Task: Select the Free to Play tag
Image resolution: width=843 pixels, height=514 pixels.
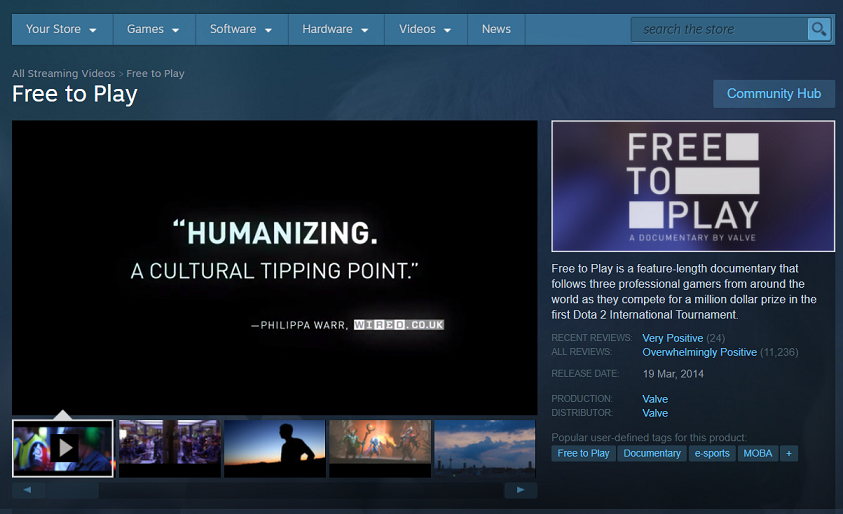Action: click(583, 453)
